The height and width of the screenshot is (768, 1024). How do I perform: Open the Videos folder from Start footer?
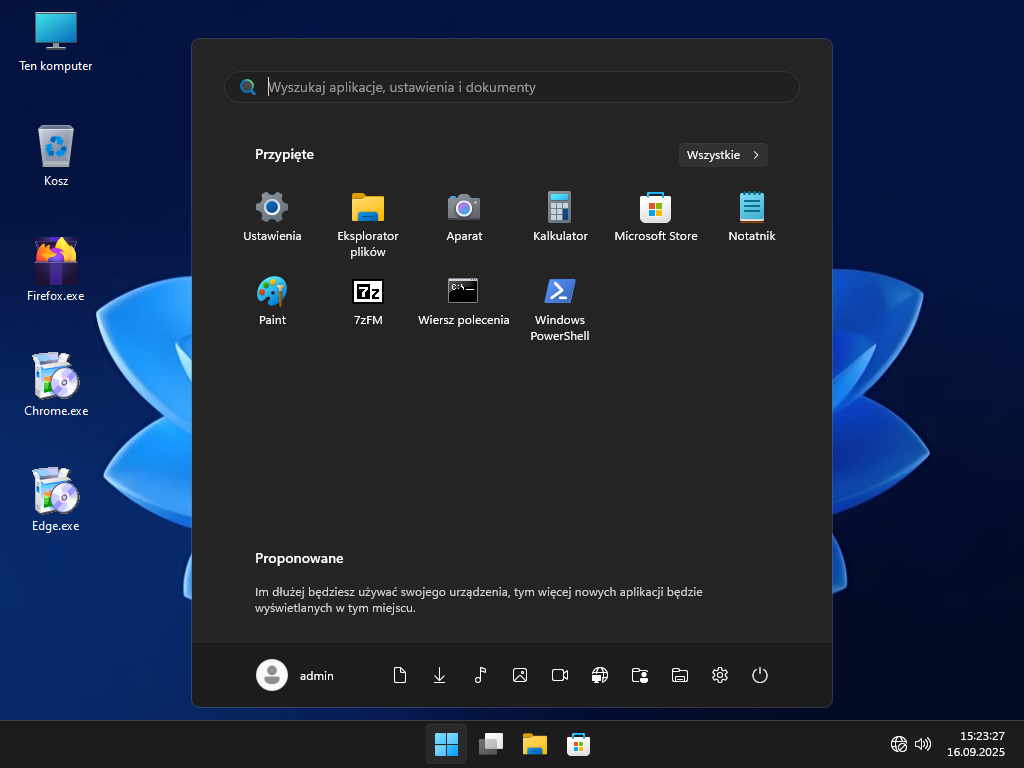560,675
